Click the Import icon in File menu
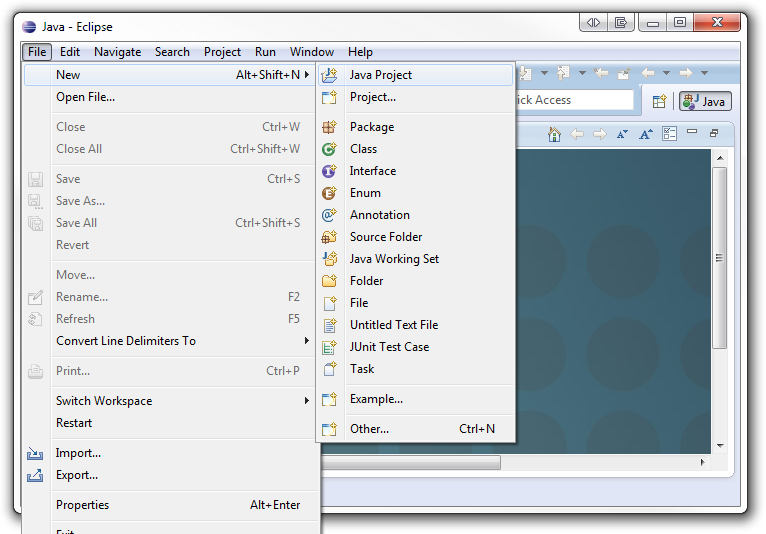 [35, 453]
